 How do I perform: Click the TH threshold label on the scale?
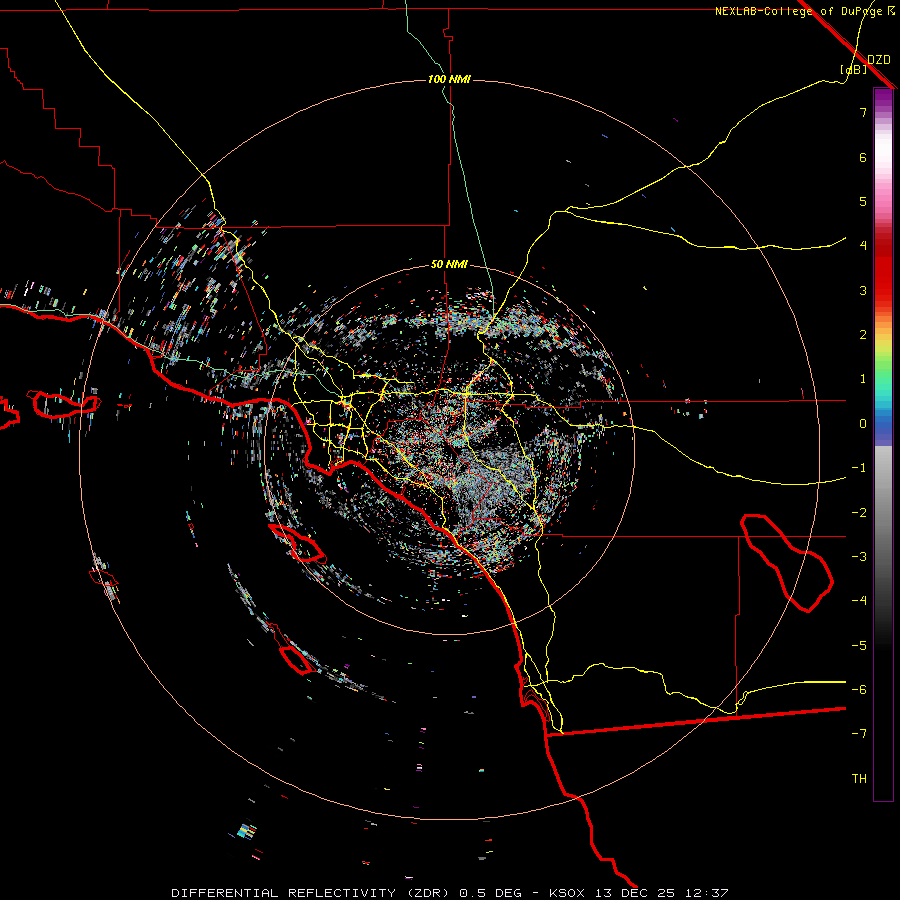pos(859,779)
